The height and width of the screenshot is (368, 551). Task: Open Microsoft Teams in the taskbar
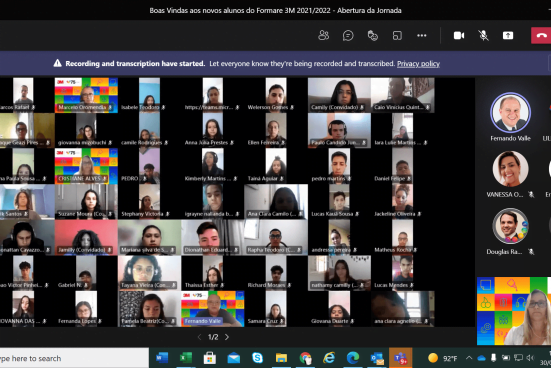point(400,358)
